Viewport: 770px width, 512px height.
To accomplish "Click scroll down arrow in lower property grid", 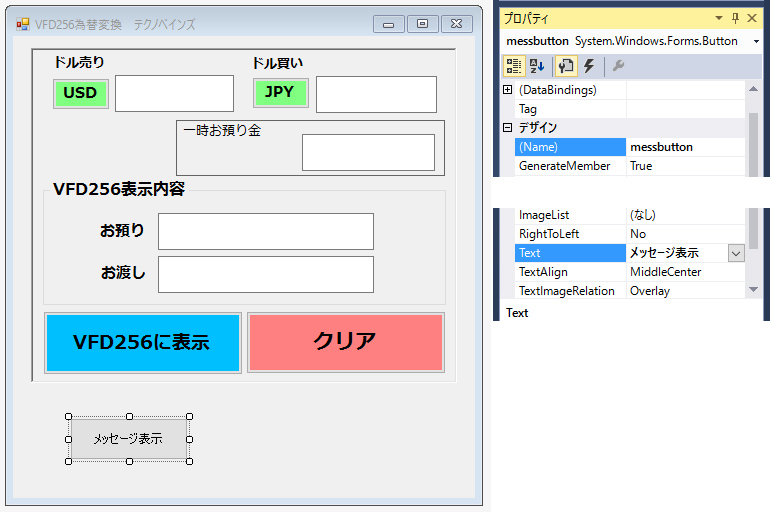I will tap(753, 290).
